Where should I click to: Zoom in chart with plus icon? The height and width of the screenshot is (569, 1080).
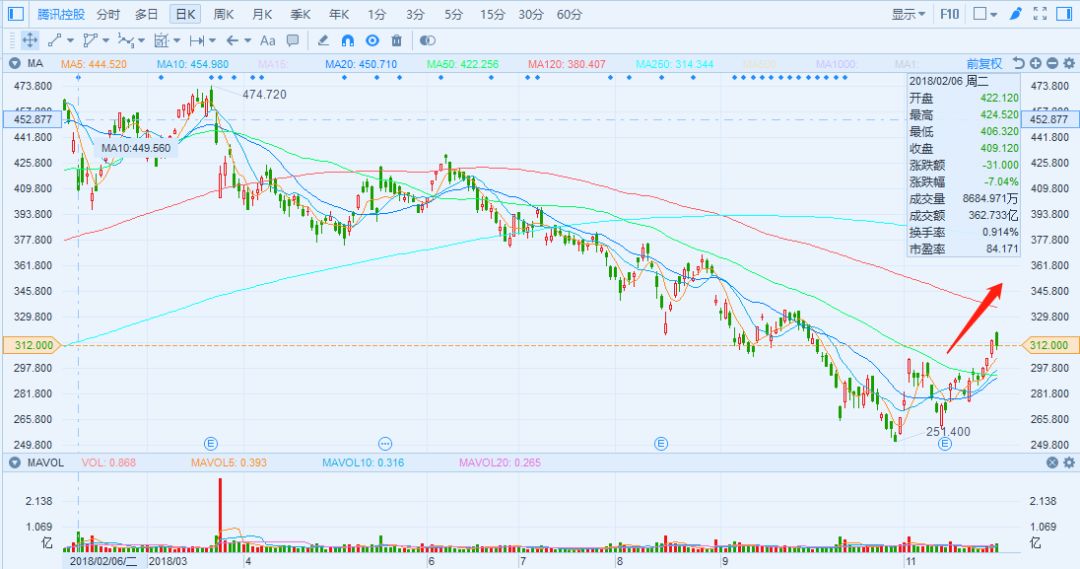(x=1035, y=63)
